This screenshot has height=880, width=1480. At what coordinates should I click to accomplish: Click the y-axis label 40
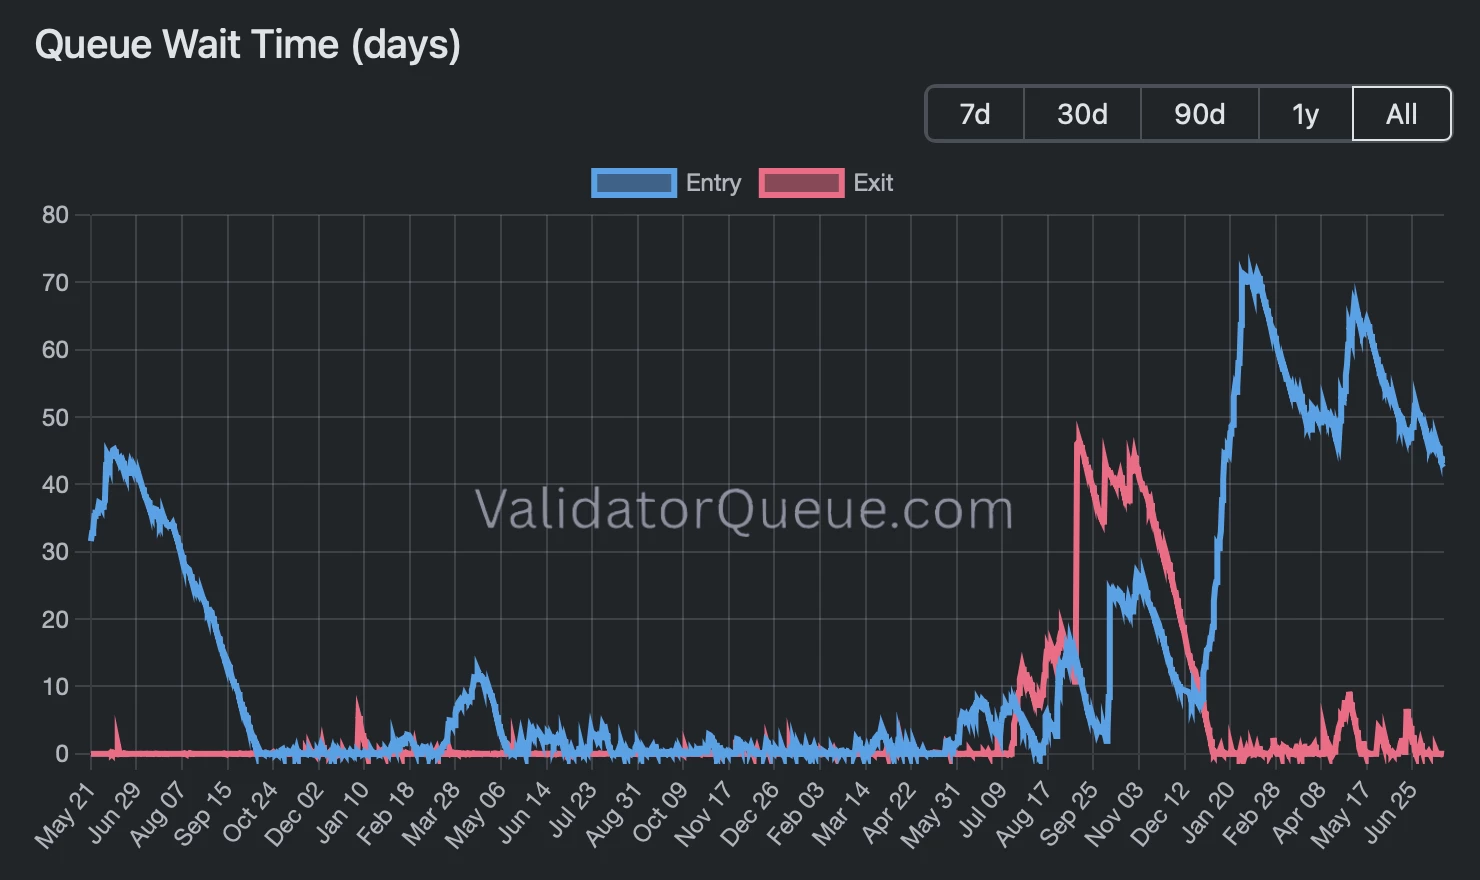tap(56, 485)
